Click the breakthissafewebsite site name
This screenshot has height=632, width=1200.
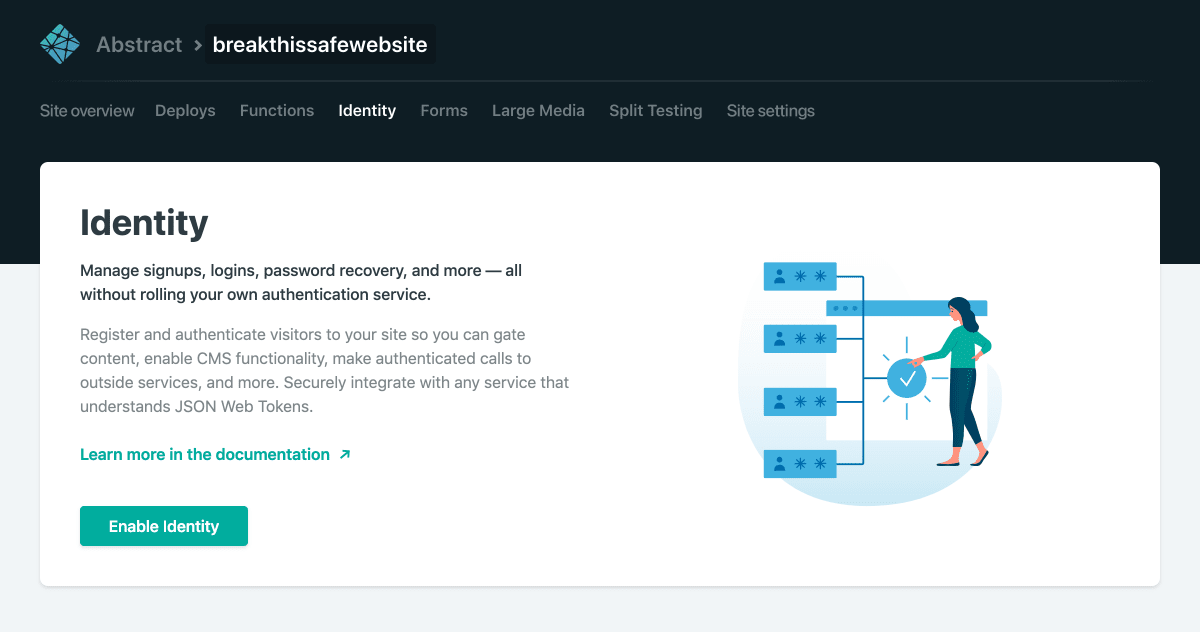pyautogui.click(x=320, y=44)
